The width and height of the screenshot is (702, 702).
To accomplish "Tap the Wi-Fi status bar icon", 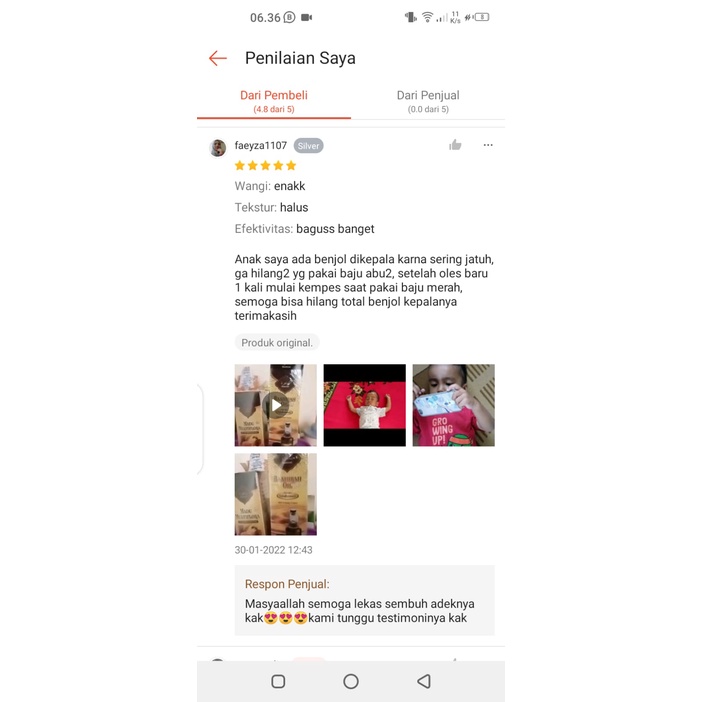I will pos(428,17).
